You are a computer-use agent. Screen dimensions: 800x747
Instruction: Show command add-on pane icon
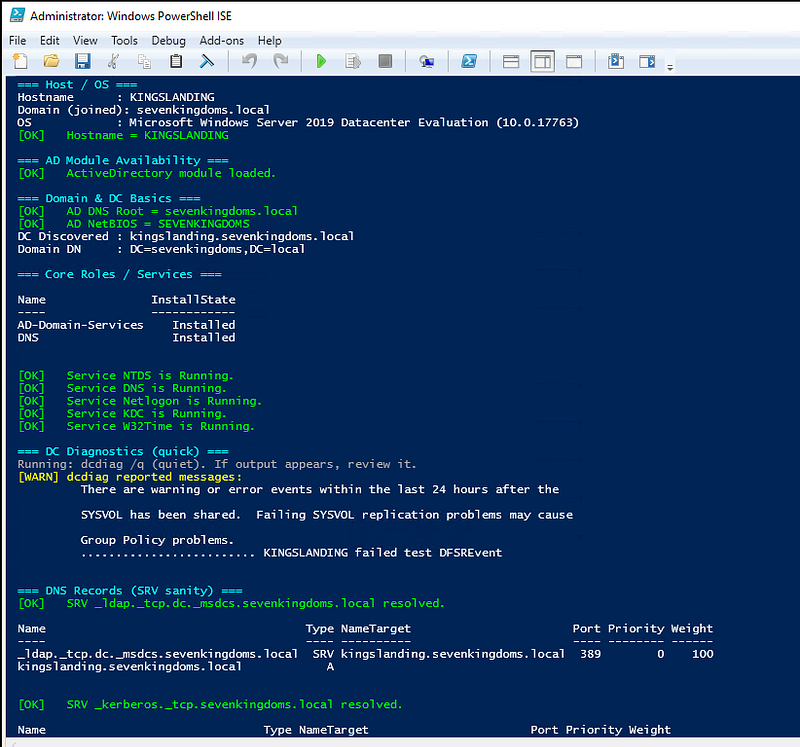click(647, 62)
